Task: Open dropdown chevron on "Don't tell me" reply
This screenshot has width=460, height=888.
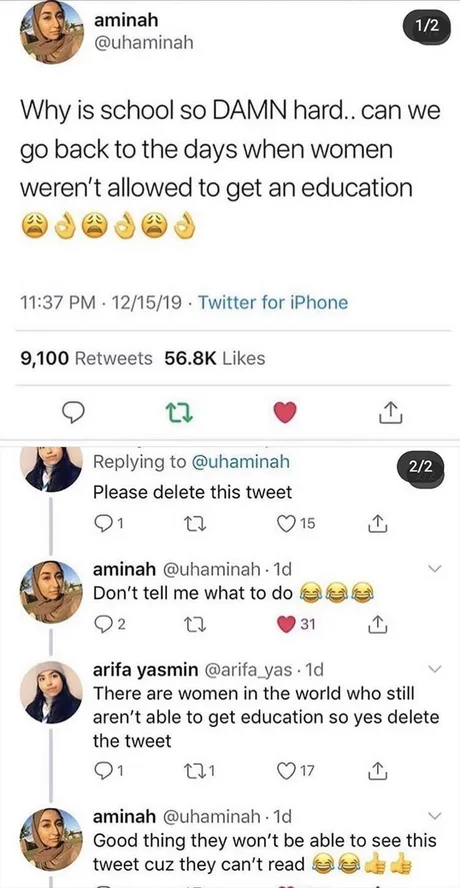Action: [434, 569]
